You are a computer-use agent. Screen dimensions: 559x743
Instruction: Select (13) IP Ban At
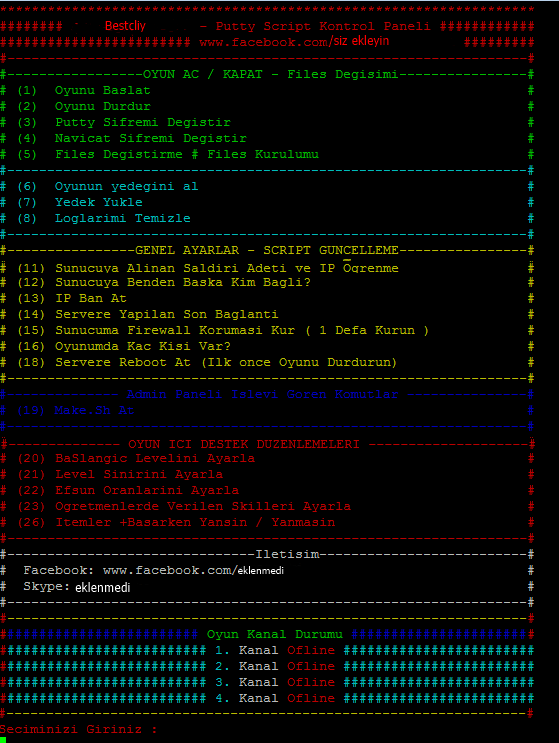(72, 299)
